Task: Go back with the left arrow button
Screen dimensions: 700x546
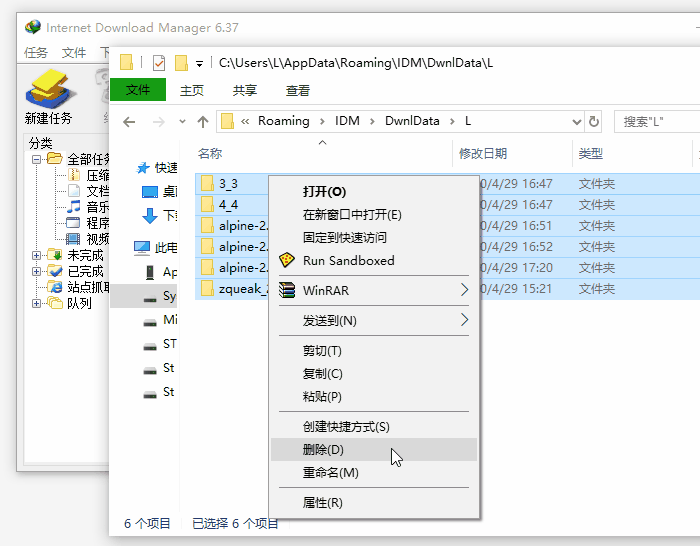Action: (129, 121)
